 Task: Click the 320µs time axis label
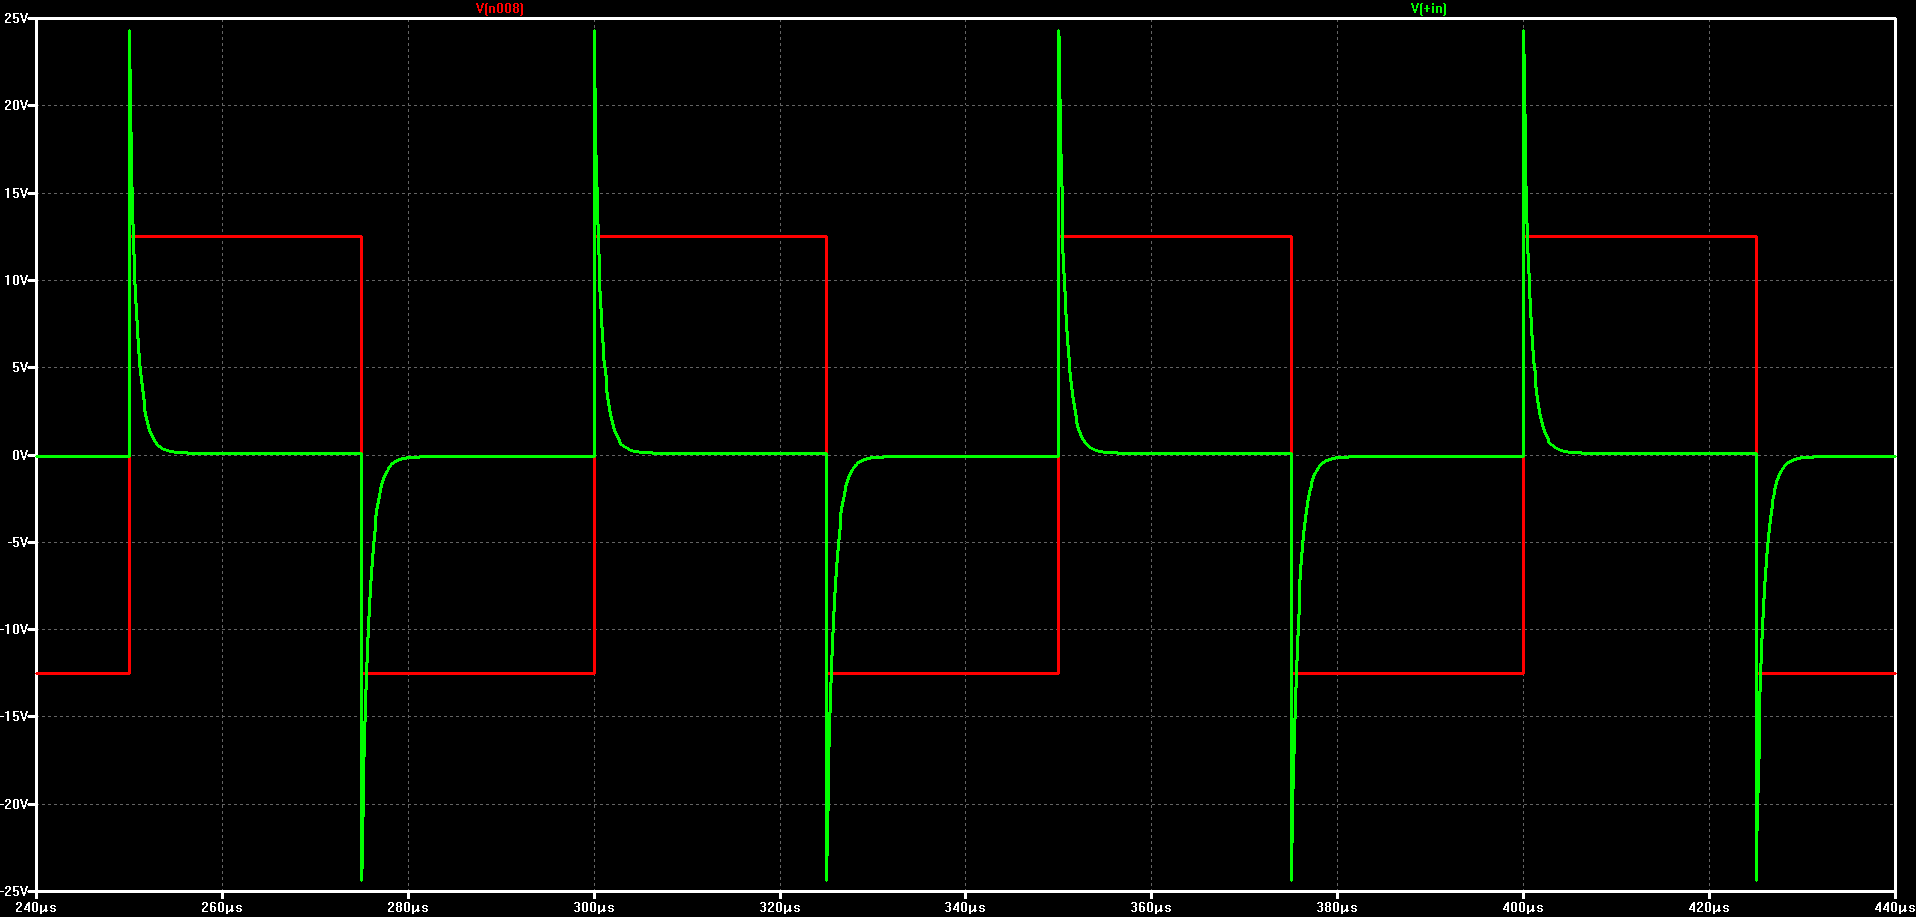[x=780, y=907]
